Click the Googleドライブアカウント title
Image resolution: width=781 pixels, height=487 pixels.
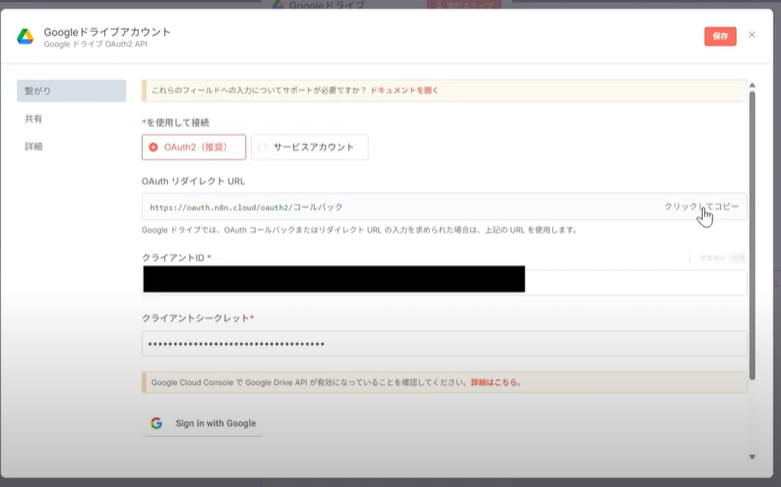[107, 32]
